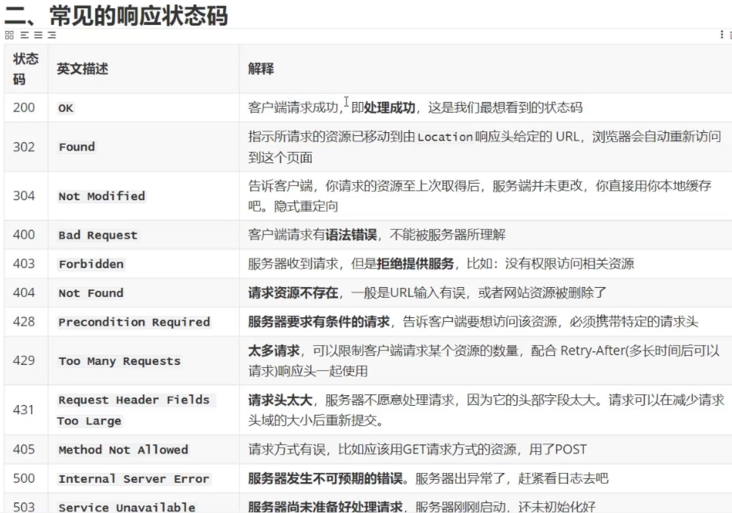Screen dimensions: 732x513
Task: Apply left alignment to the table
Action: tap(24, 35)
